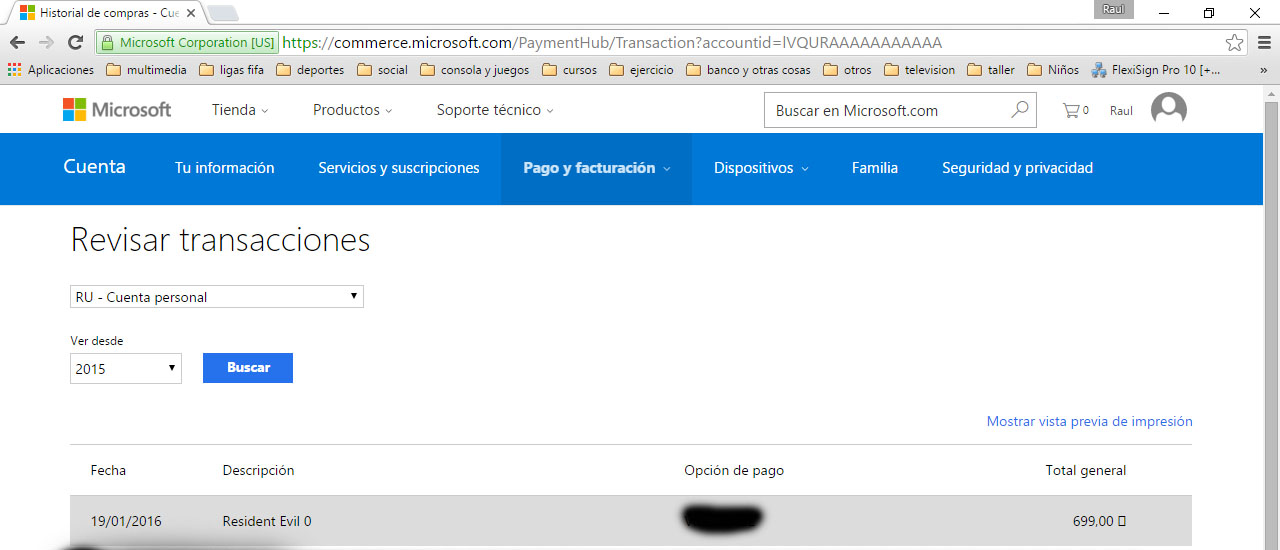Viewport: 1280px width, 550px height.
Task: Click the 699,00 total amount
Action: [x=1099, y=521]
